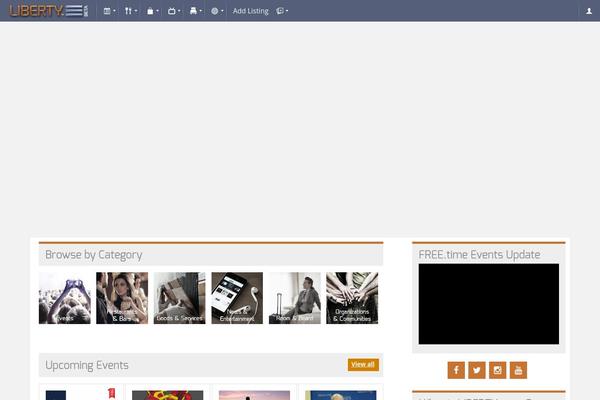The image size is (600, 400).
Task: Open the YouTube social channel
Action: [518, 370]
